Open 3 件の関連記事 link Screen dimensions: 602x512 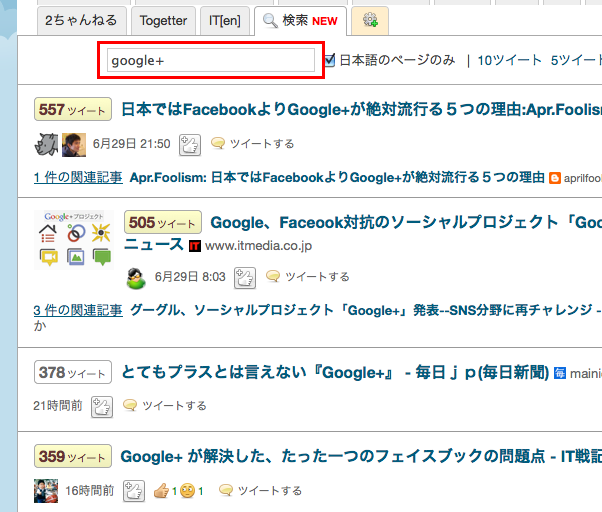coord(78,310)
